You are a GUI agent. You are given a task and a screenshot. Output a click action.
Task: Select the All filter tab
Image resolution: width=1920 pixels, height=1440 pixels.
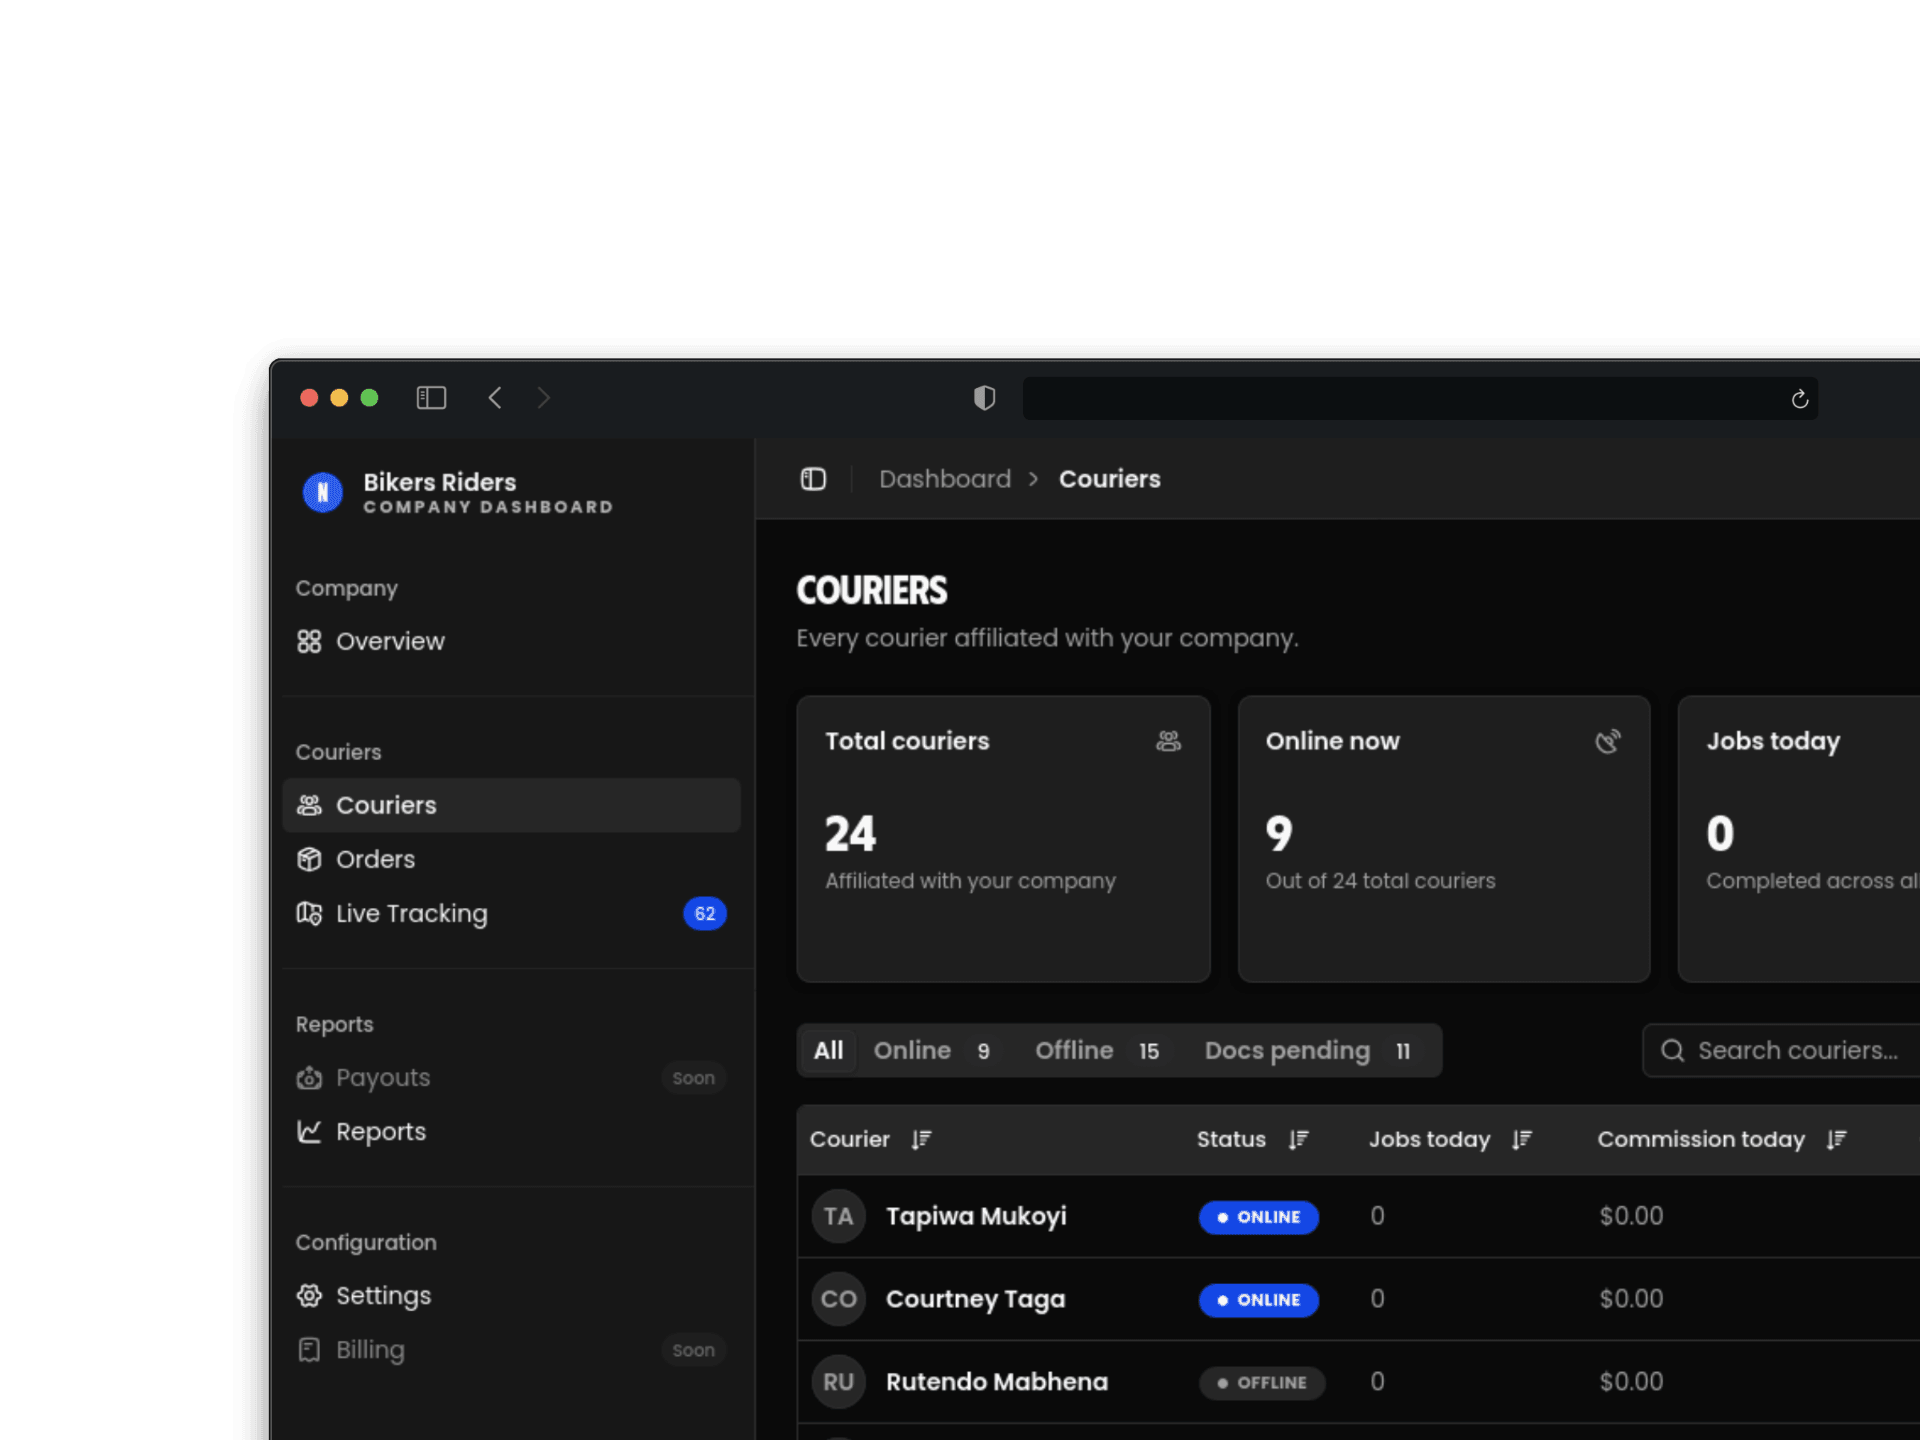point(828,1050)
